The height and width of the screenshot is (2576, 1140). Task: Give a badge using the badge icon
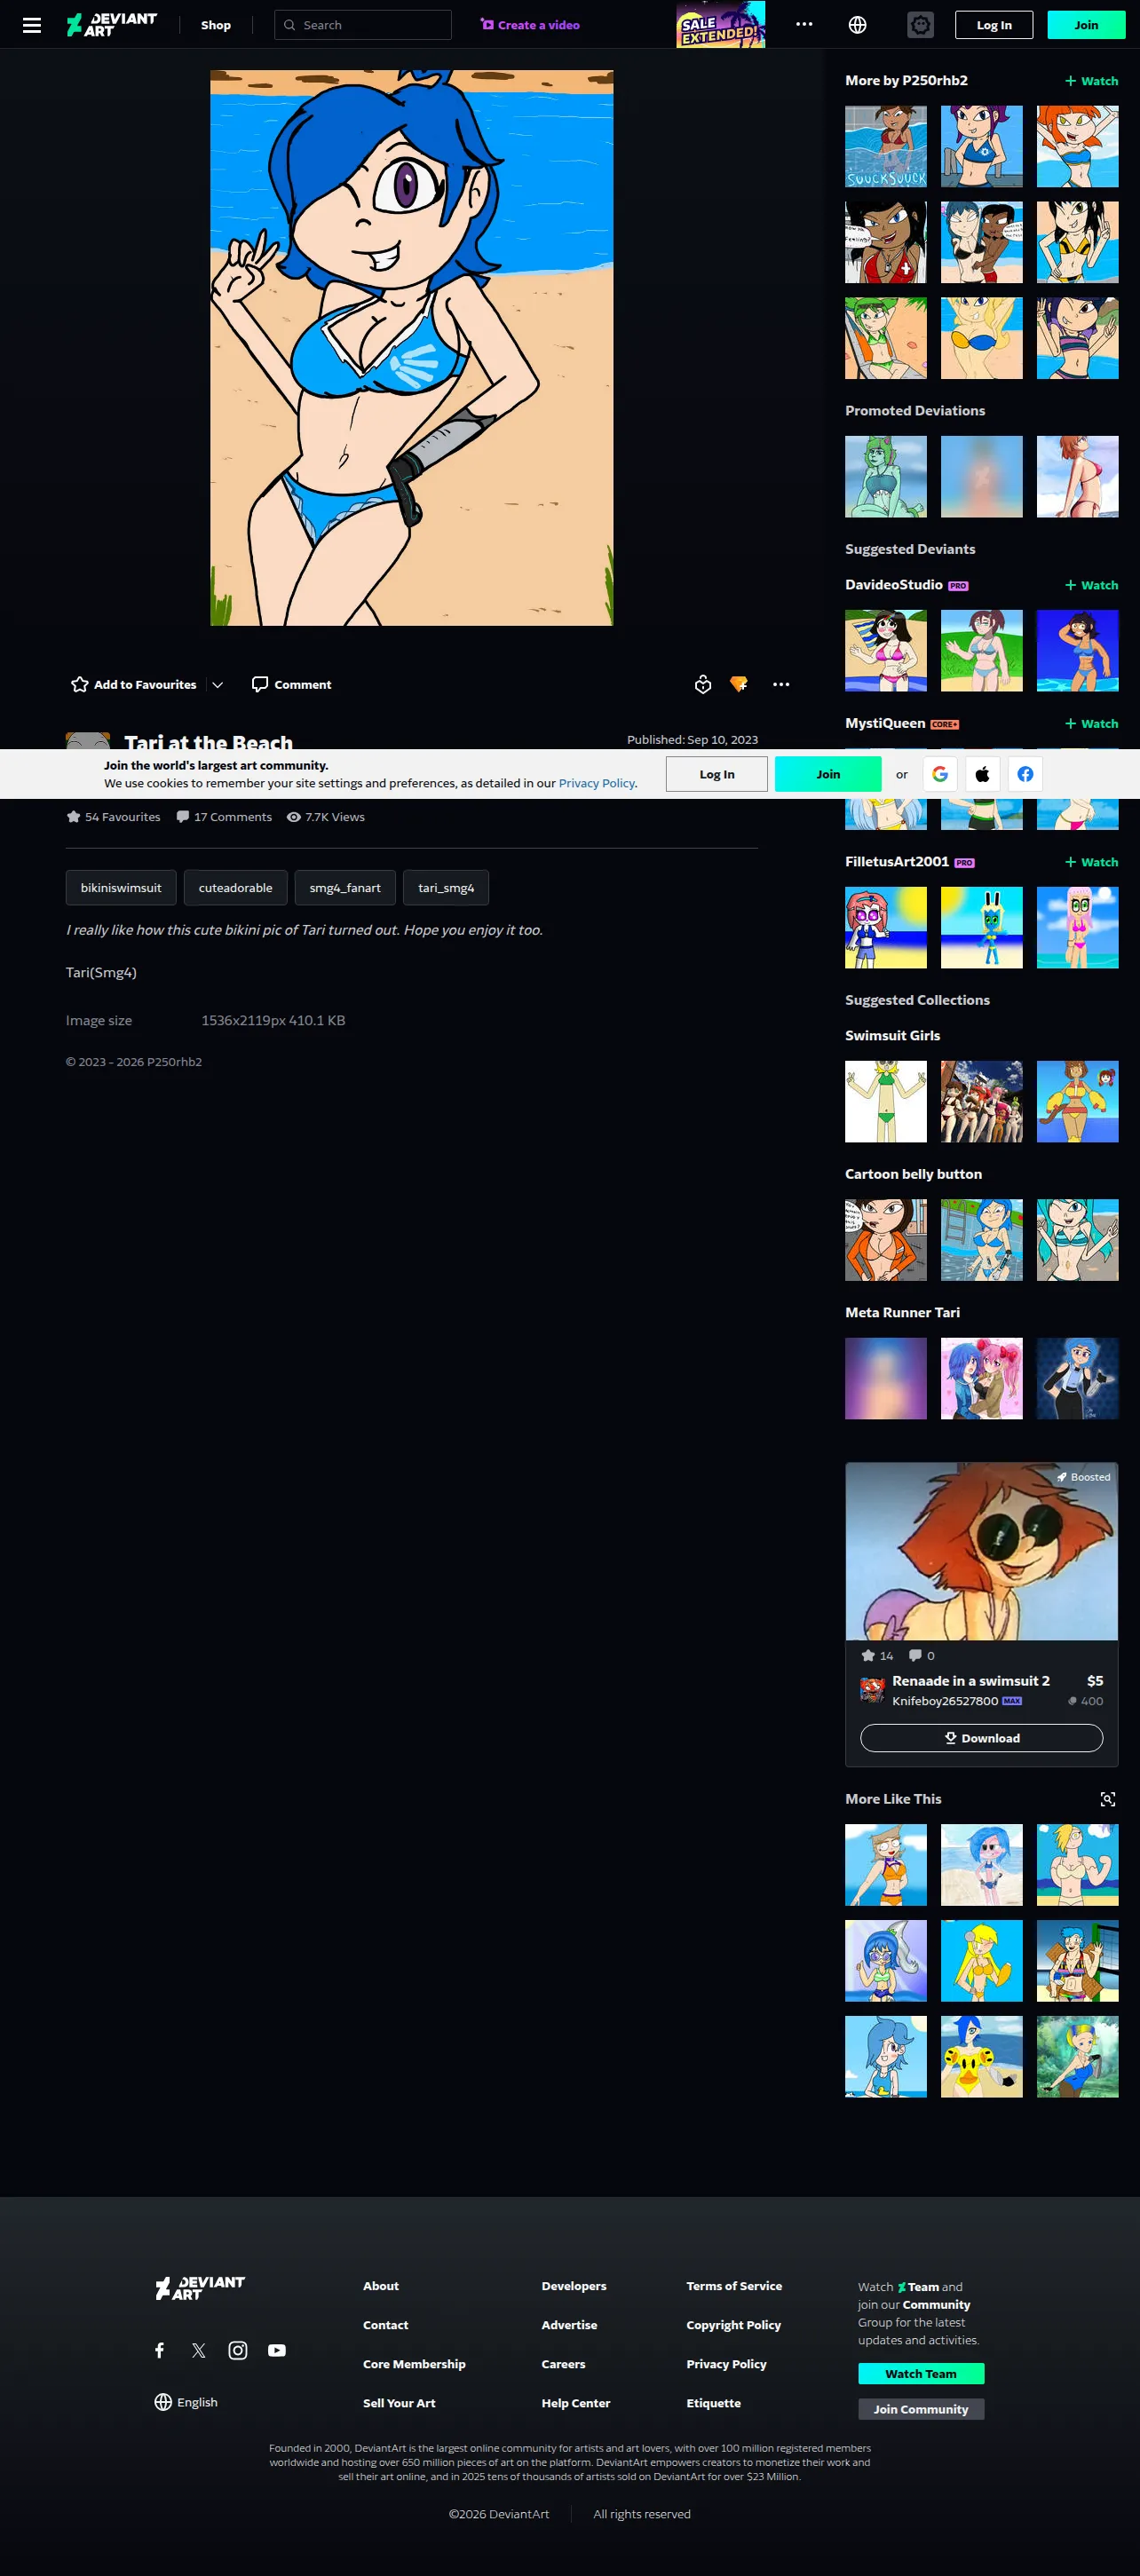pyautogui.click(x=703, y=684)
